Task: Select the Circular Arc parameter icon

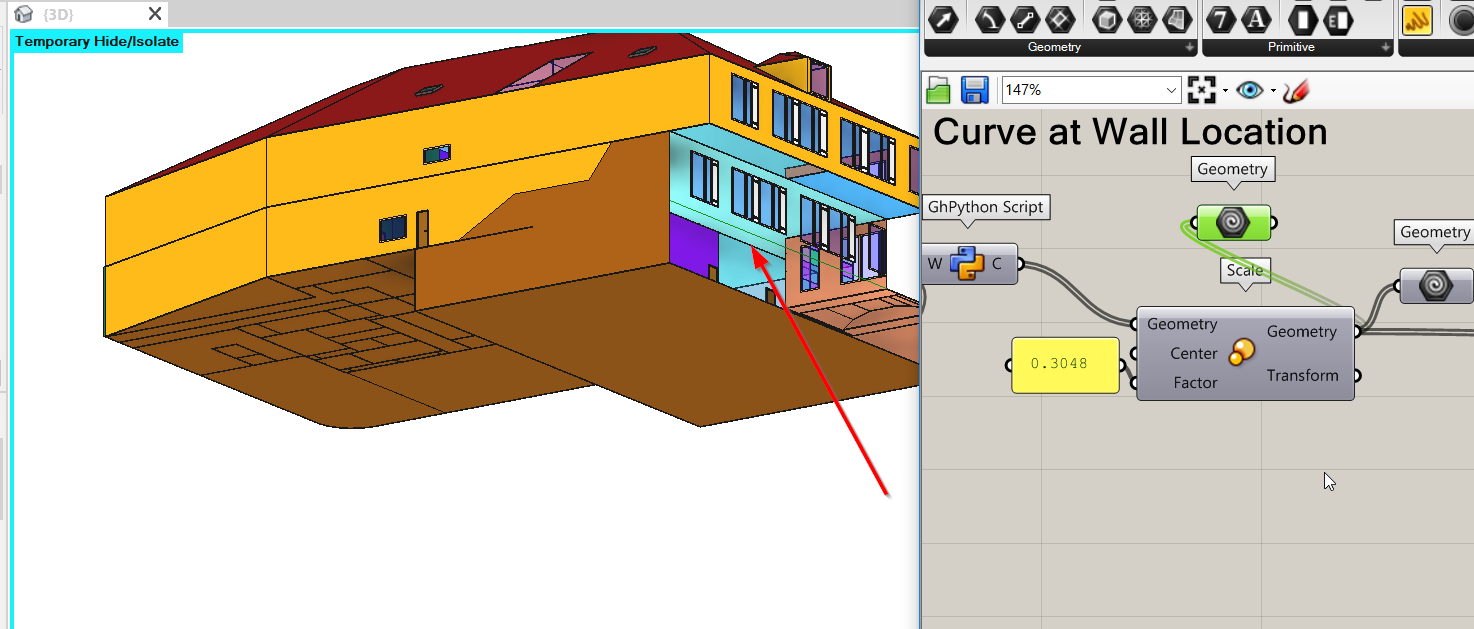Action: click(x=989, y=19)
